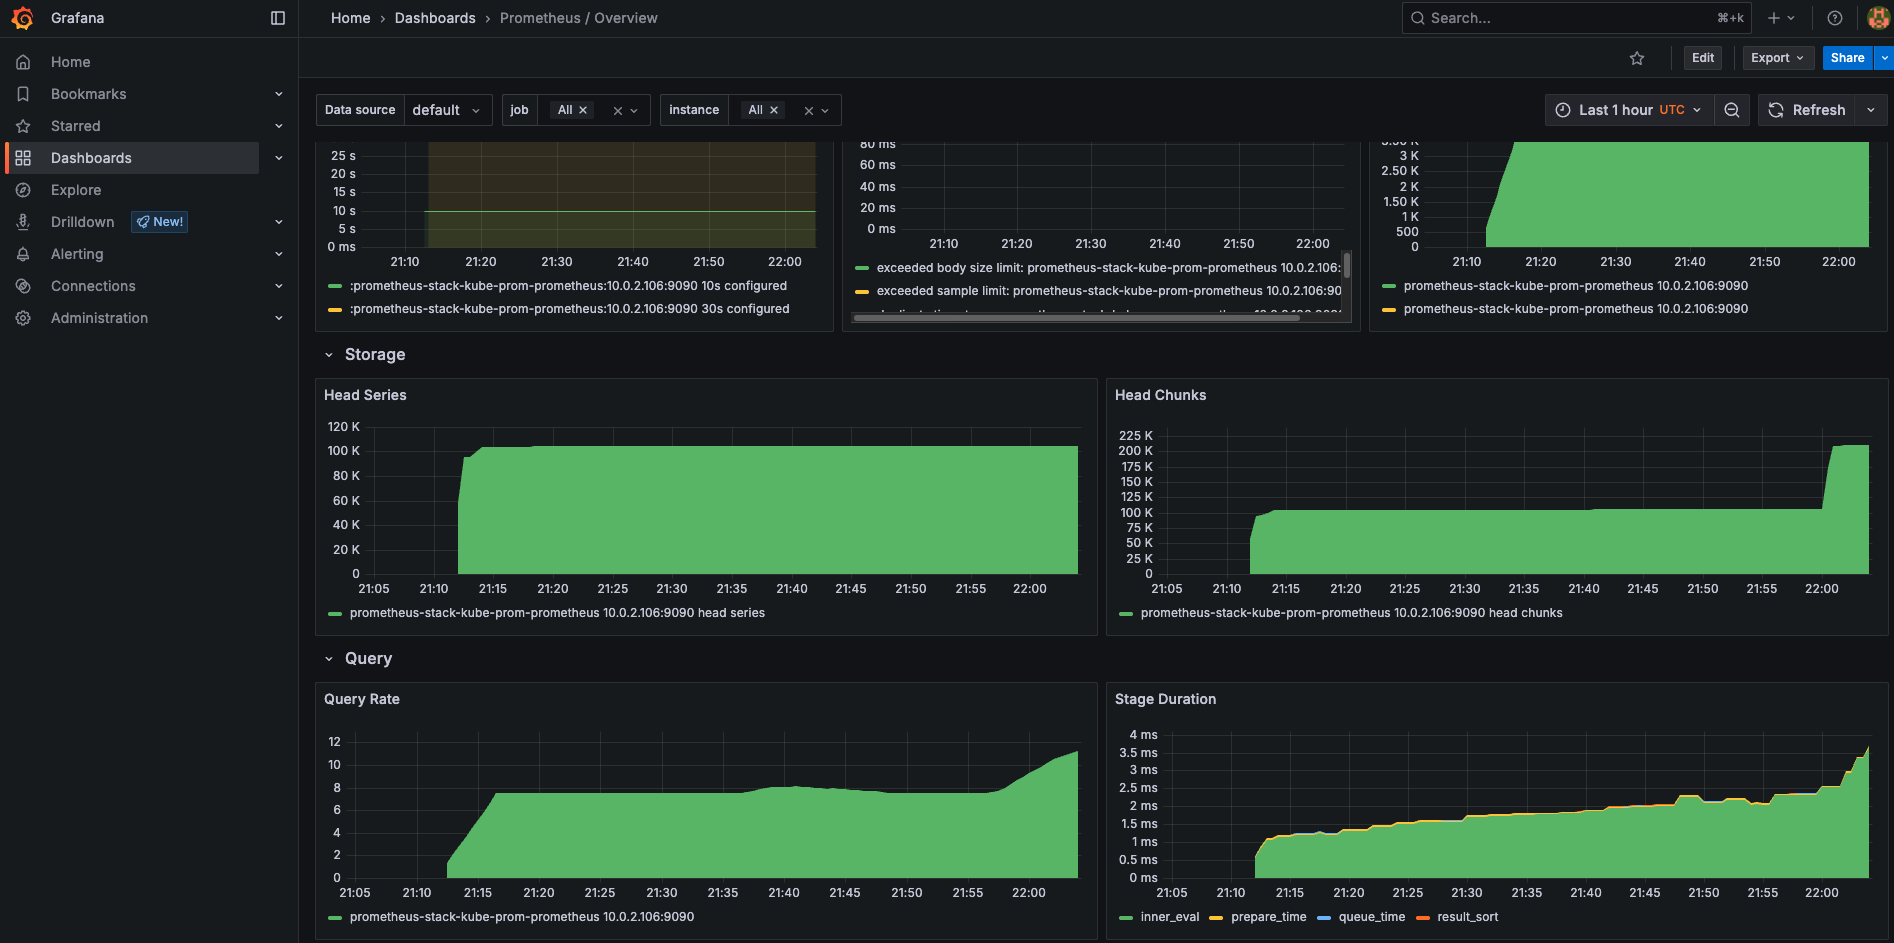Click the Home sidebar icon
This screenshot has height=943, width=1894.
pos(23,62)
